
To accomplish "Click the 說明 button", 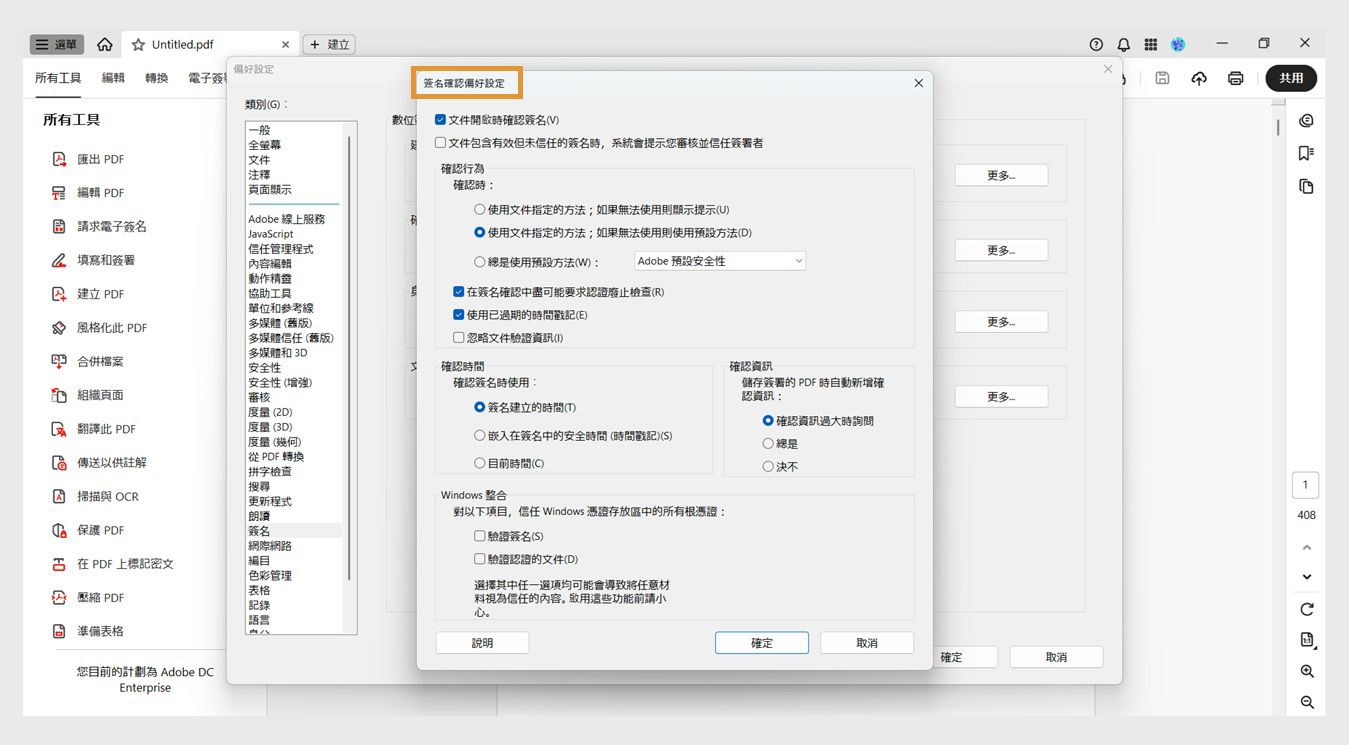I will coord(482,642).
